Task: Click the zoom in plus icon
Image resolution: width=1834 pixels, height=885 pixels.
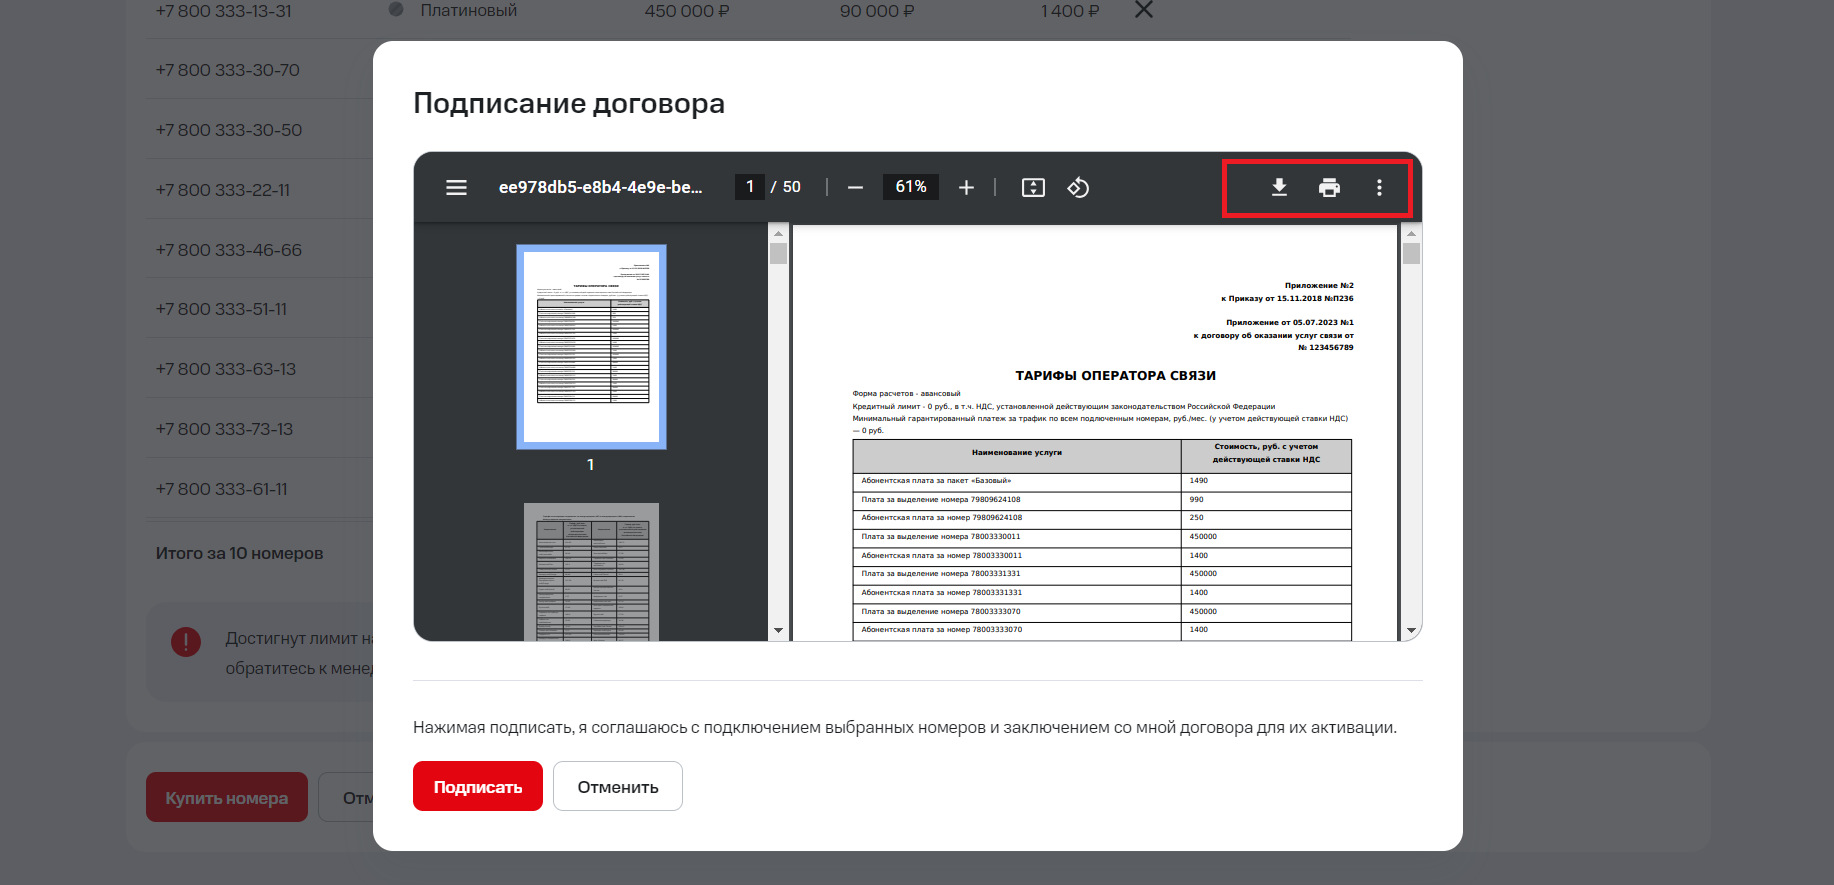Action: coord(966,188)
